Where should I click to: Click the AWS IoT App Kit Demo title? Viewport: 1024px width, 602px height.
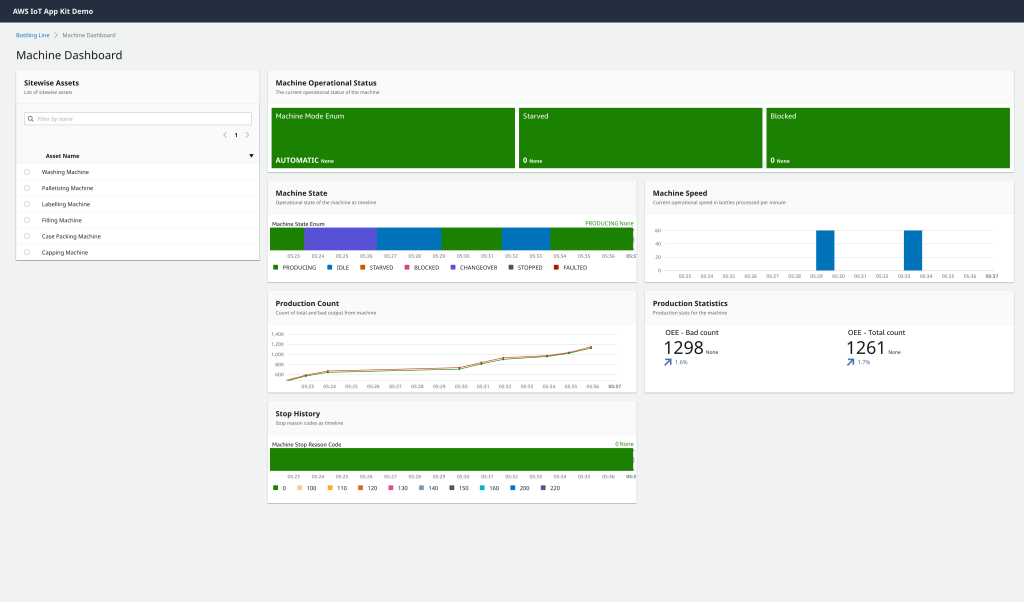click(x=55, y=11)
